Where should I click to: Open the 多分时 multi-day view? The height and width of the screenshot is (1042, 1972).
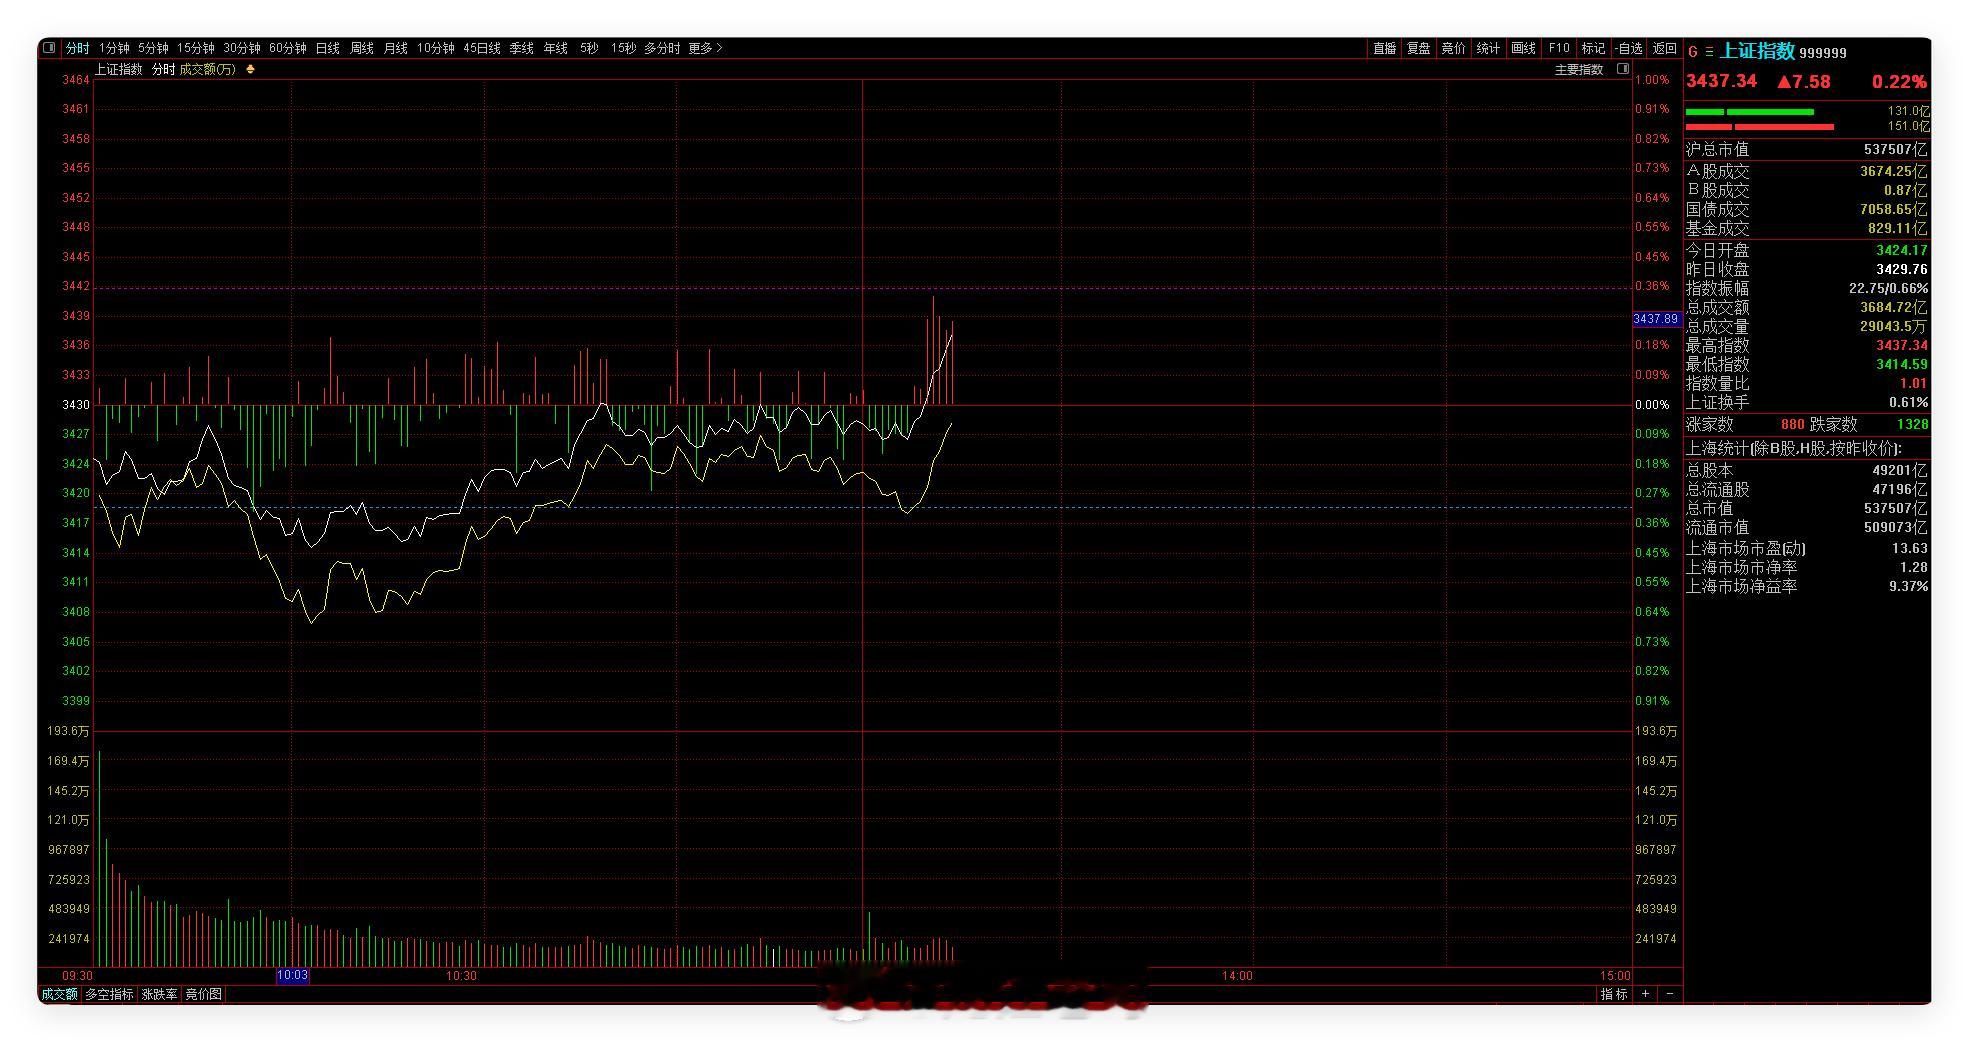662,48
